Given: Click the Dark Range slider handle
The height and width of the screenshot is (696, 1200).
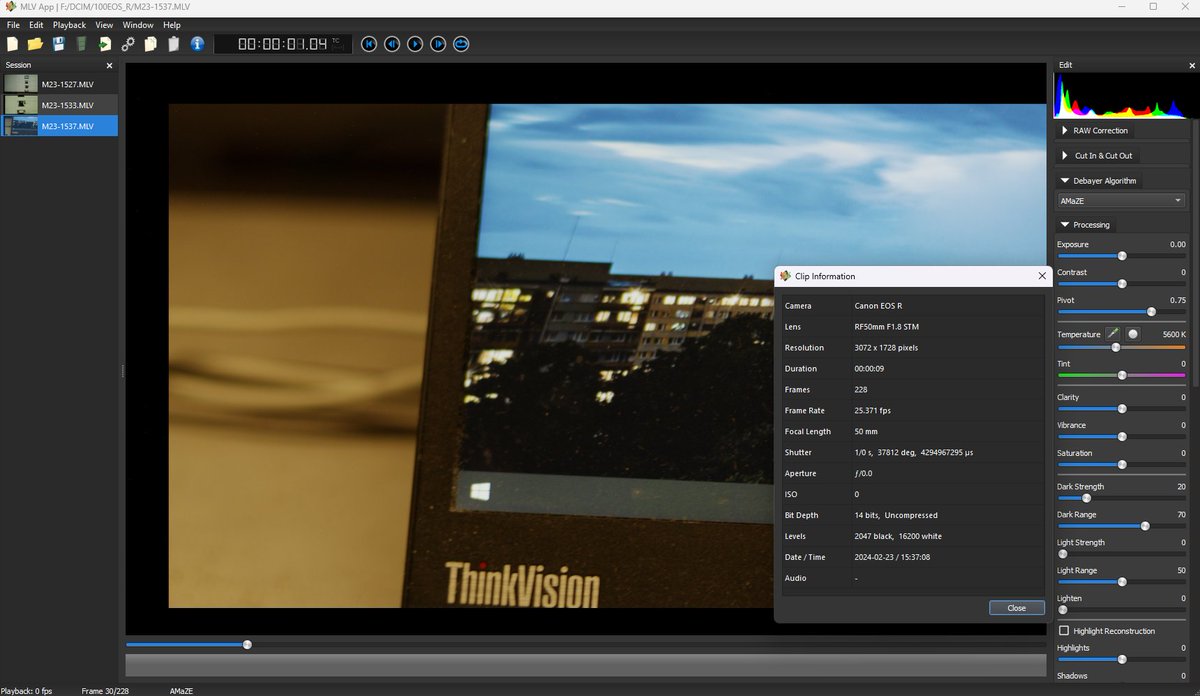Looking at the screenshot, I should [1145, 526].
